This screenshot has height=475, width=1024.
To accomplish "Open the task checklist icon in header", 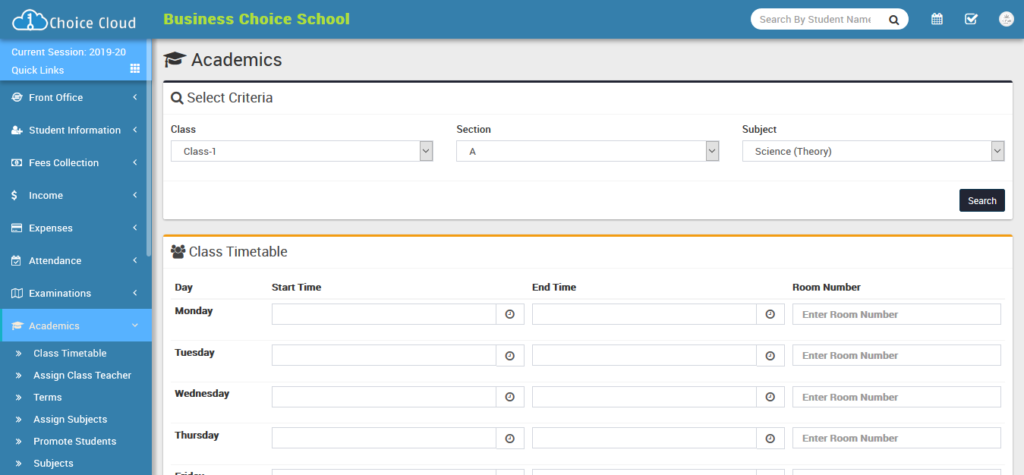I will click(971, 19).
